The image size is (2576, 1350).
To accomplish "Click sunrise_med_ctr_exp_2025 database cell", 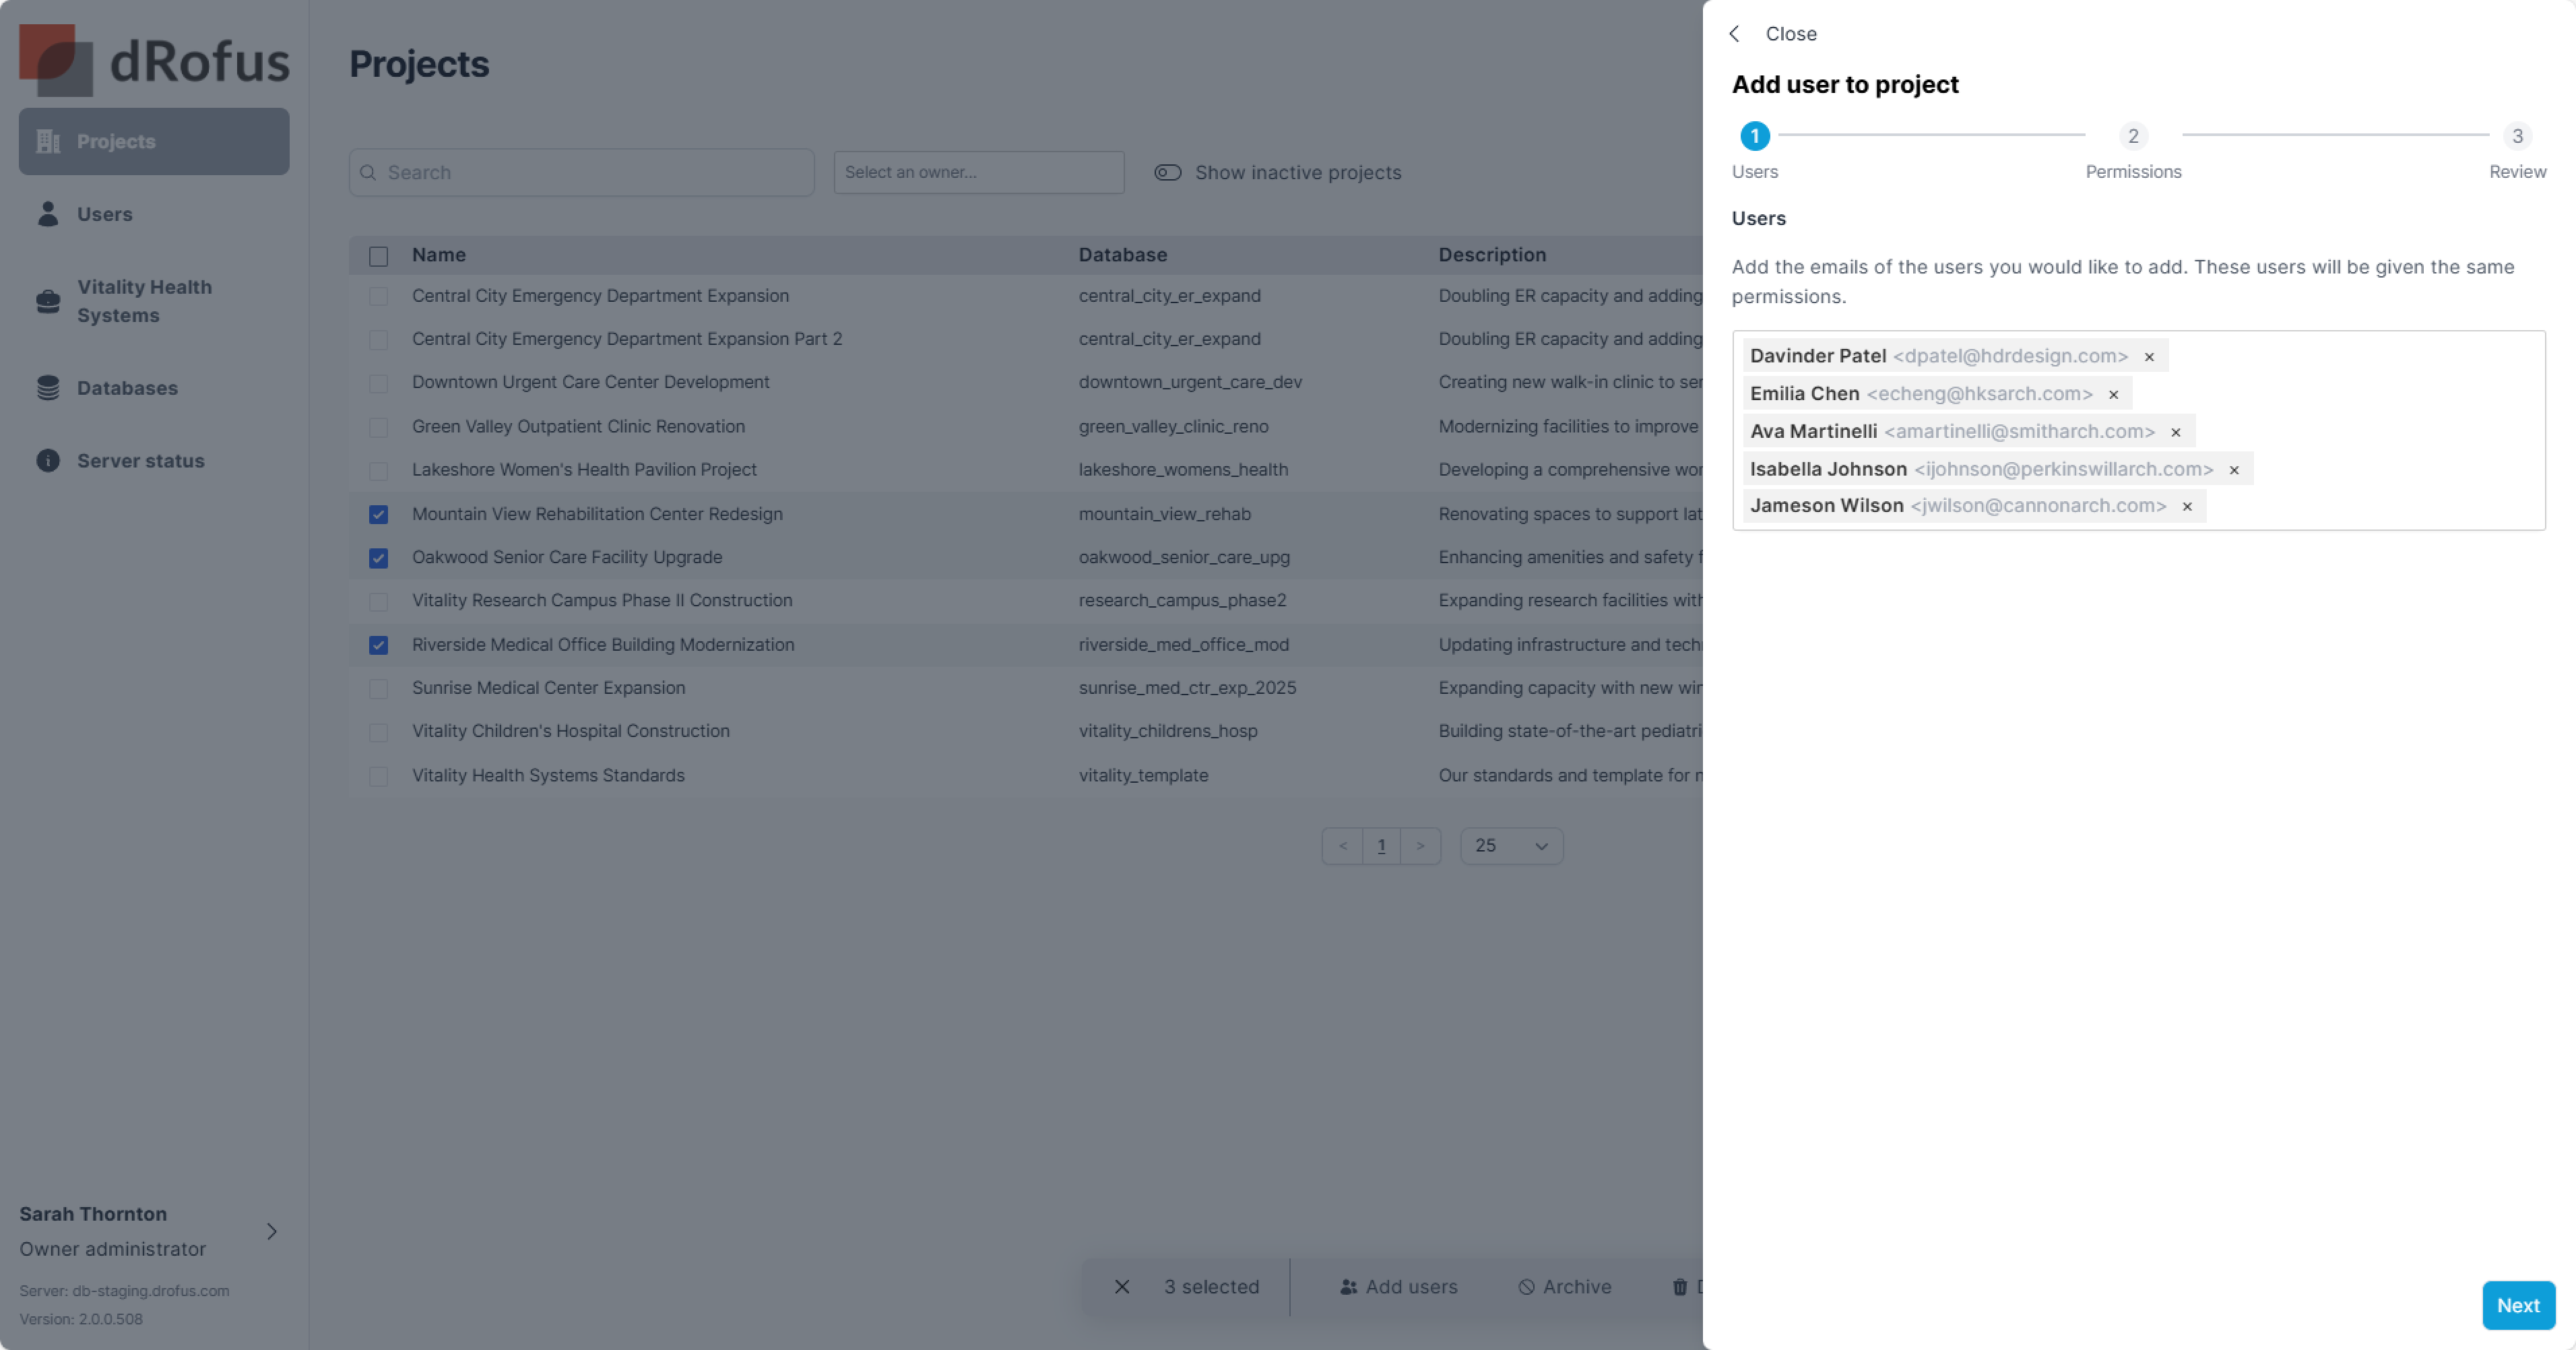I will [1187, 688].
